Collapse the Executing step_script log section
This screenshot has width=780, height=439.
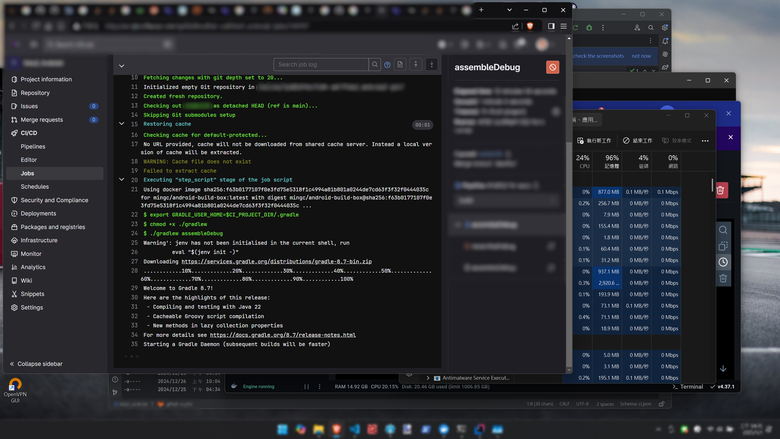[121, 179]
